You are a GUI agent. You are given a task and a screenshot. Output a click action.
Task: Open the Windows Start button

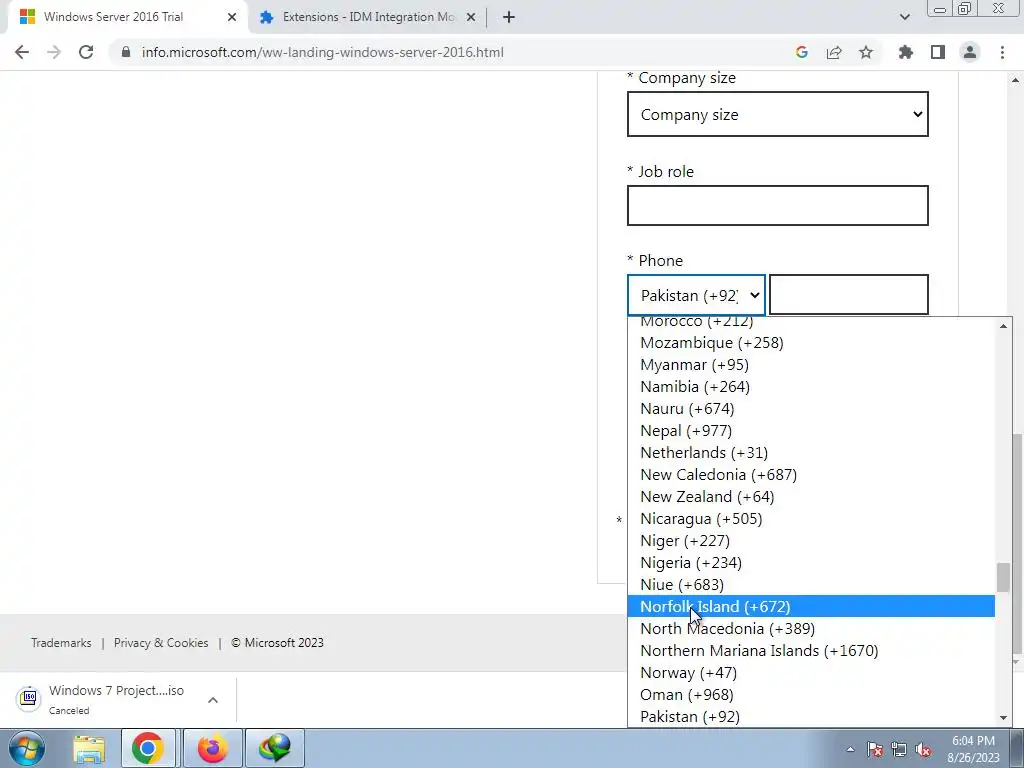coord(25,748)
